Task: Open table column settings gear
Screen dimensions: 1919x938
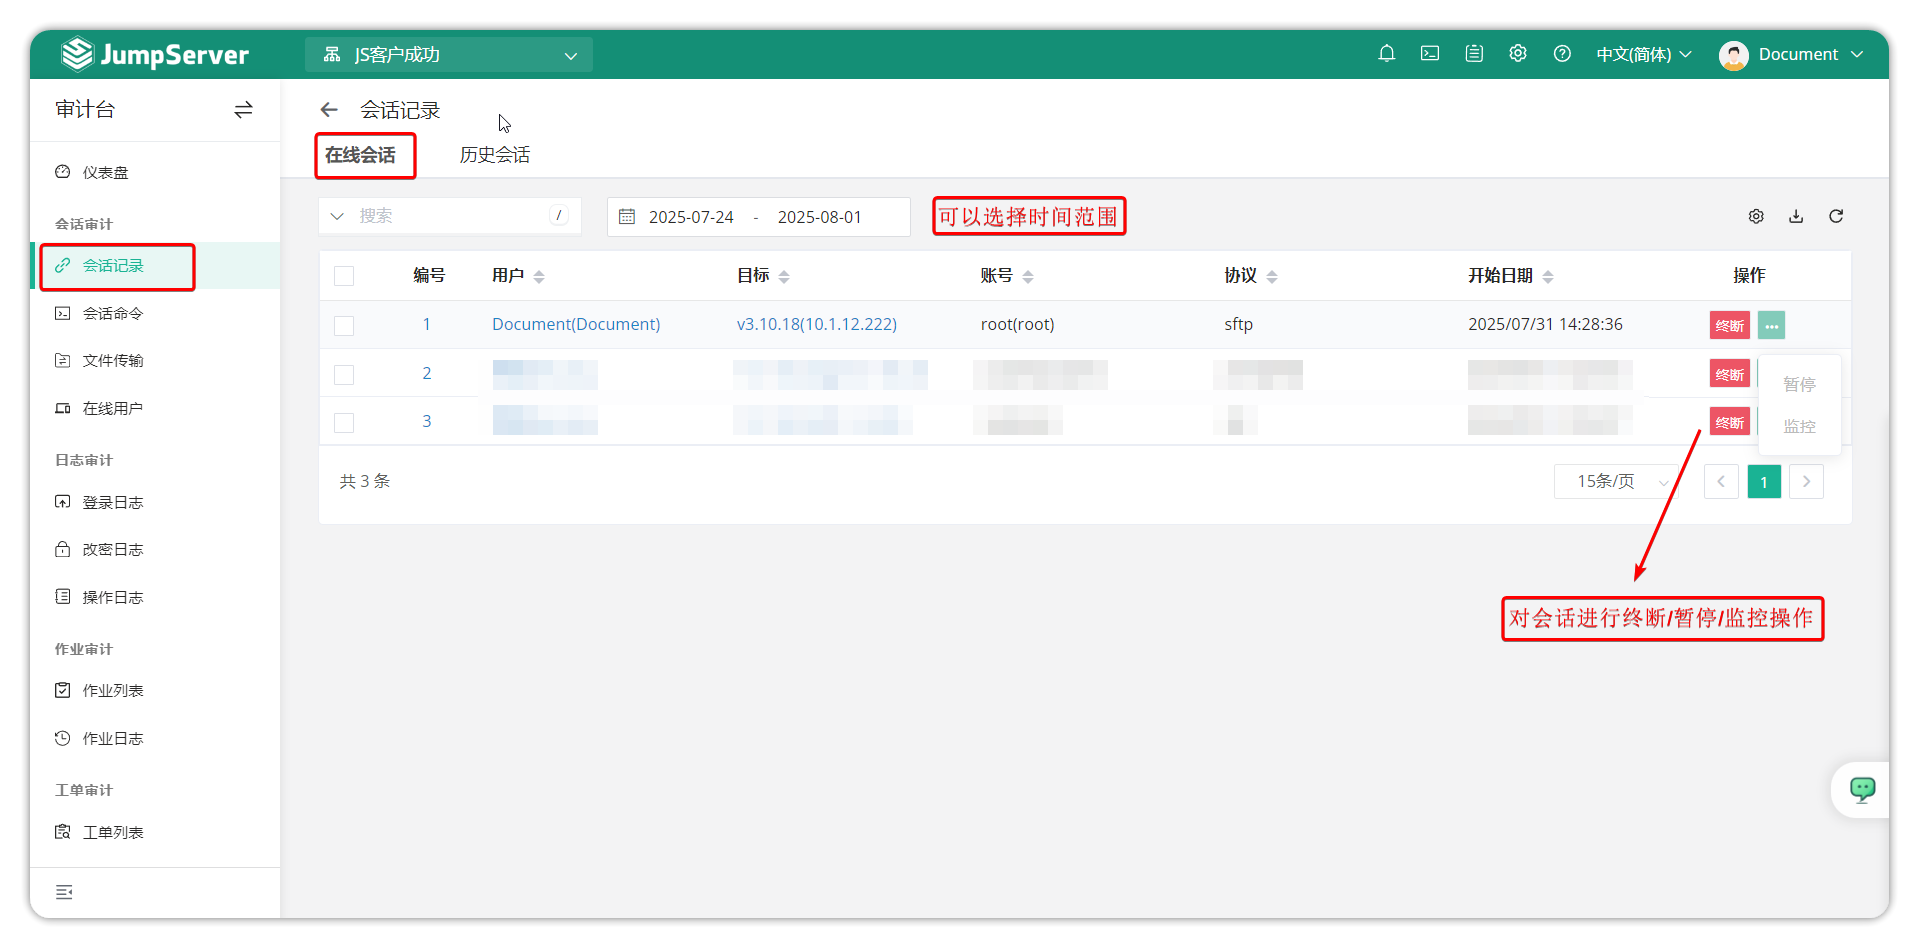Action: [1756, 216]
